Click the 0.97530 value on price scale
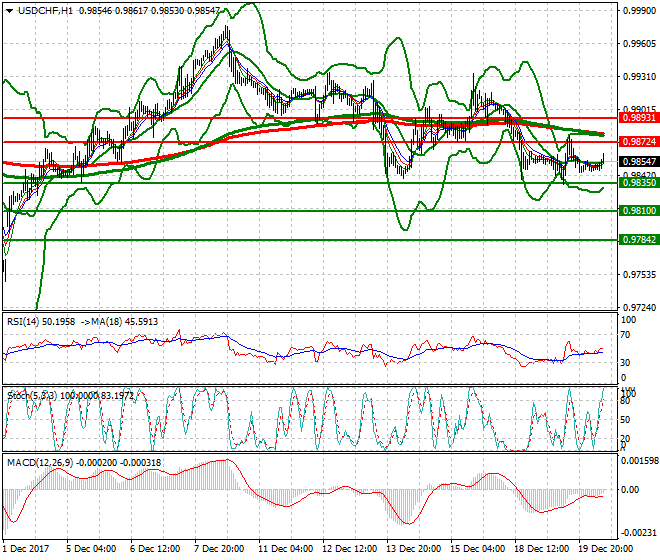The height and width of the screenshot is (560, 660). coord(638,274)
